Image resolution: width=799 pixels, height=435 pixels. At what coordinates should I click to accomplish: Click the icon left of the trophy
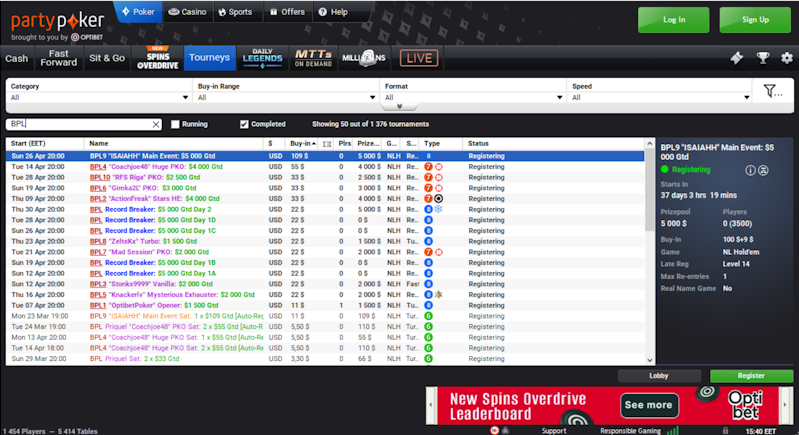tap(737, 58)
